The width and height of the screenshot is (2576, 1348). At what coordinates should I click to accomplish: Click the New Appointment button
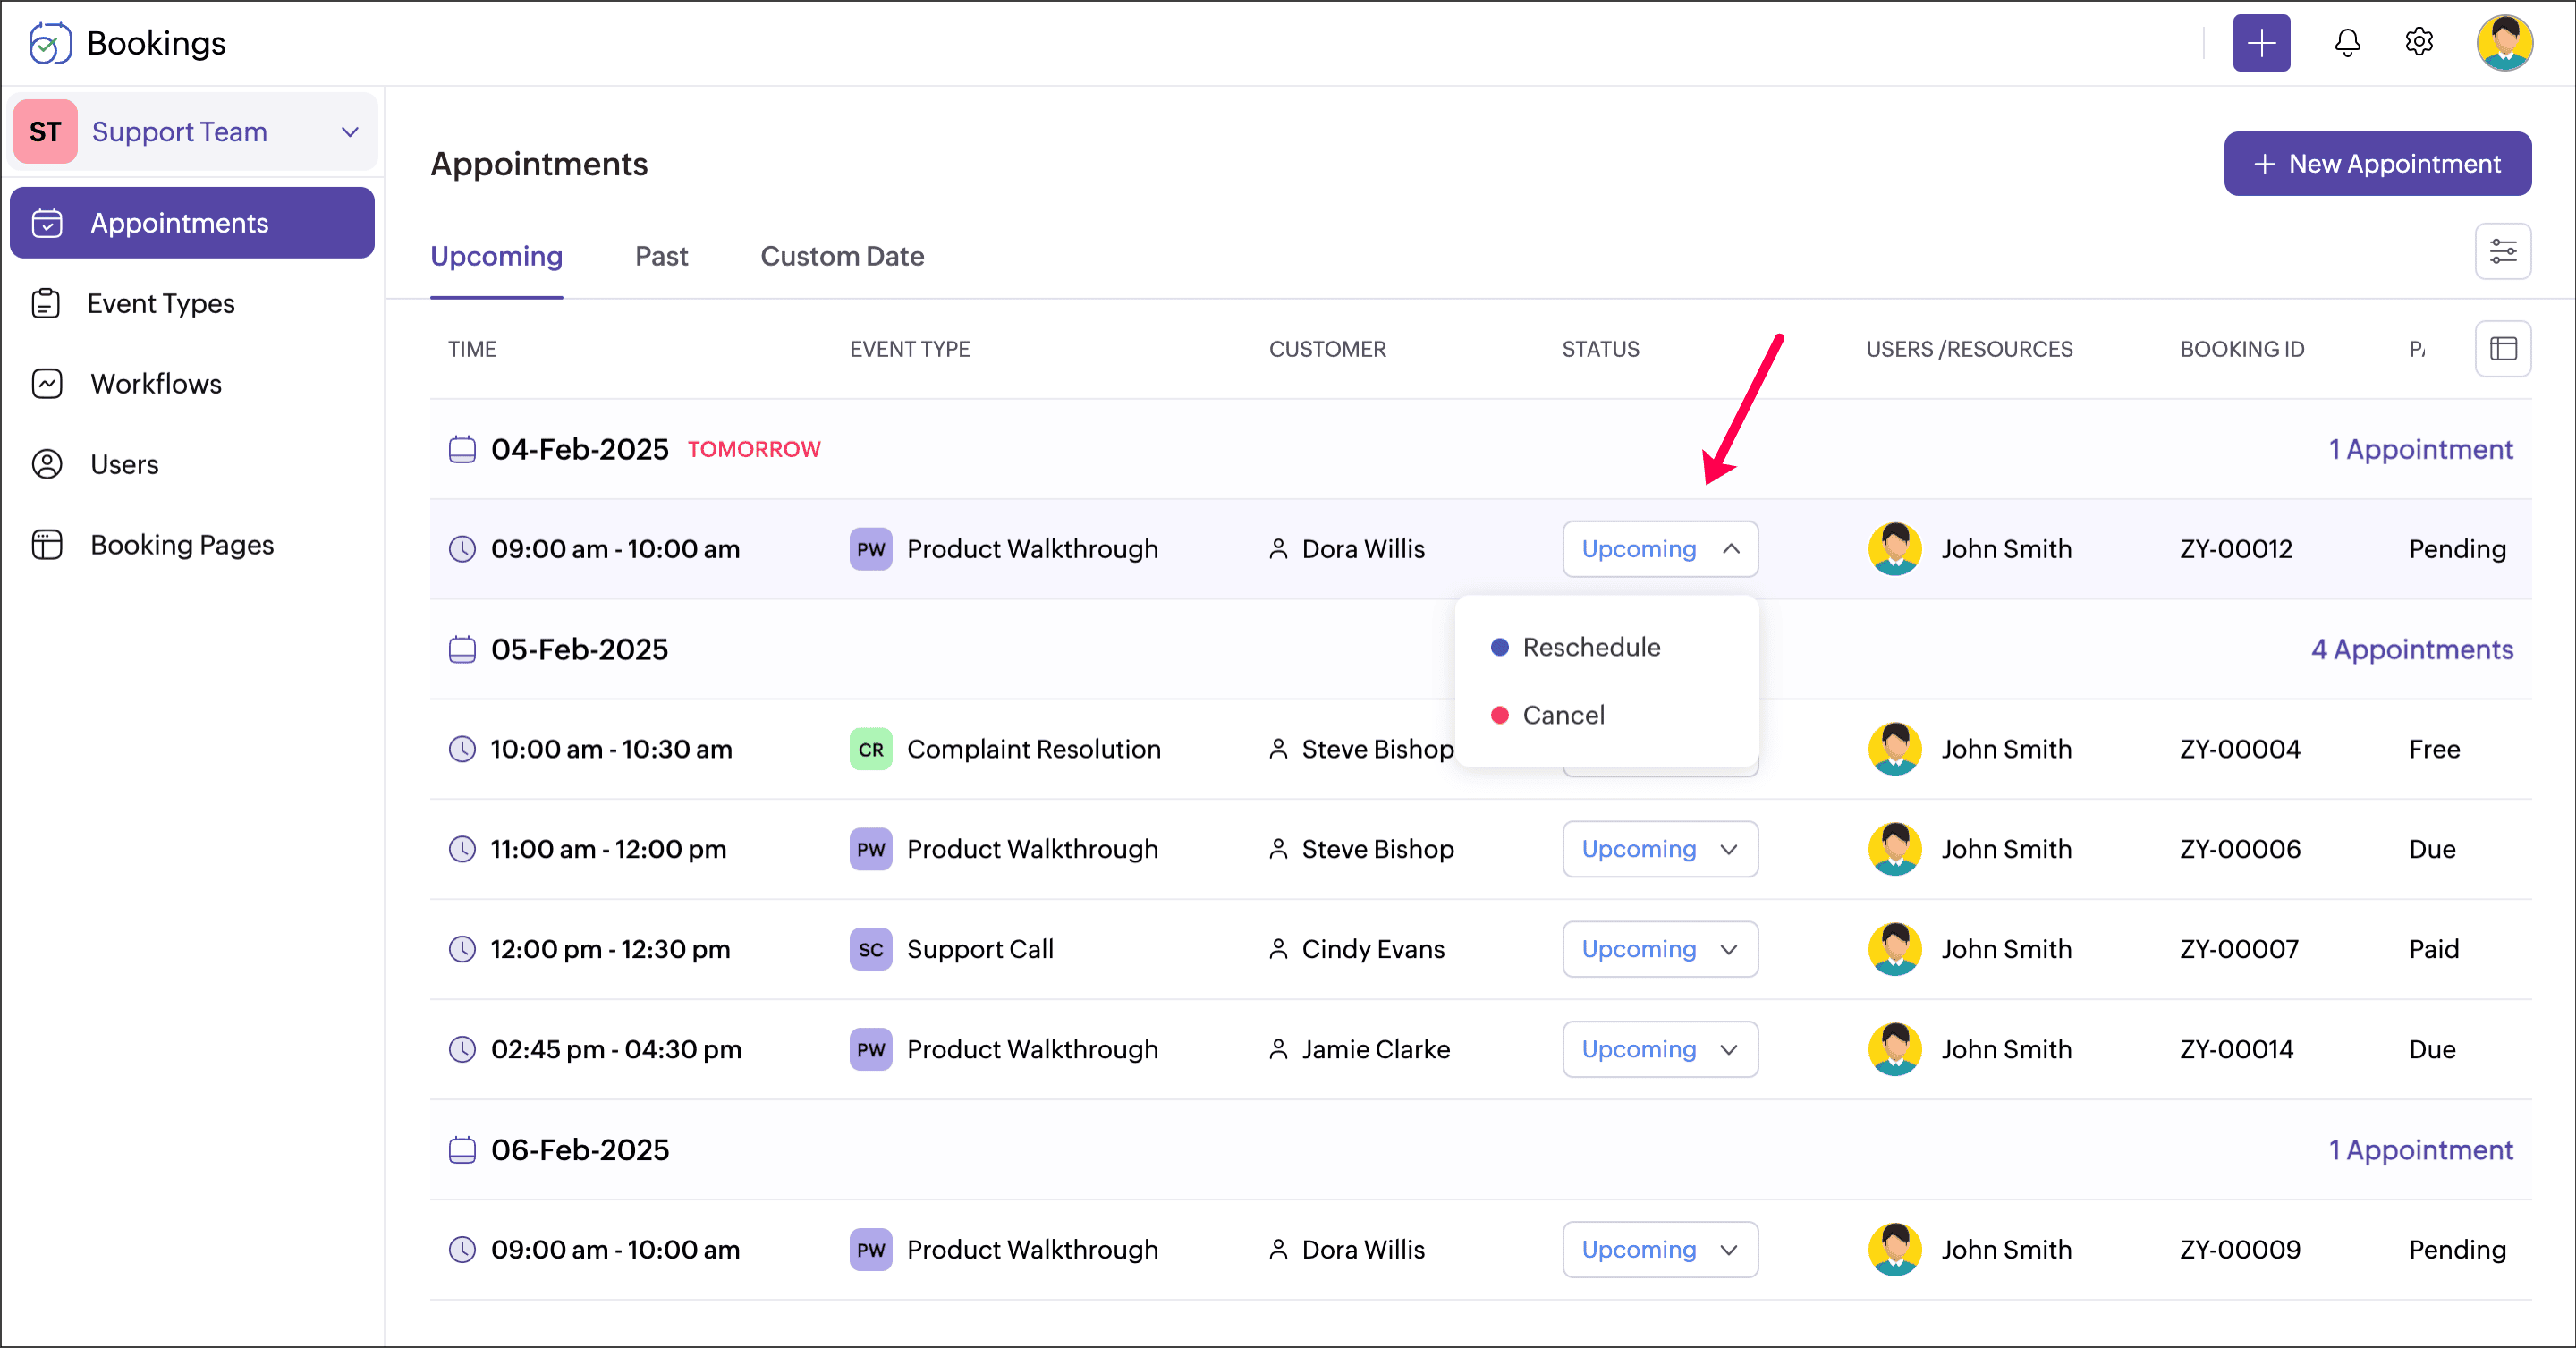pos(2377,163)
